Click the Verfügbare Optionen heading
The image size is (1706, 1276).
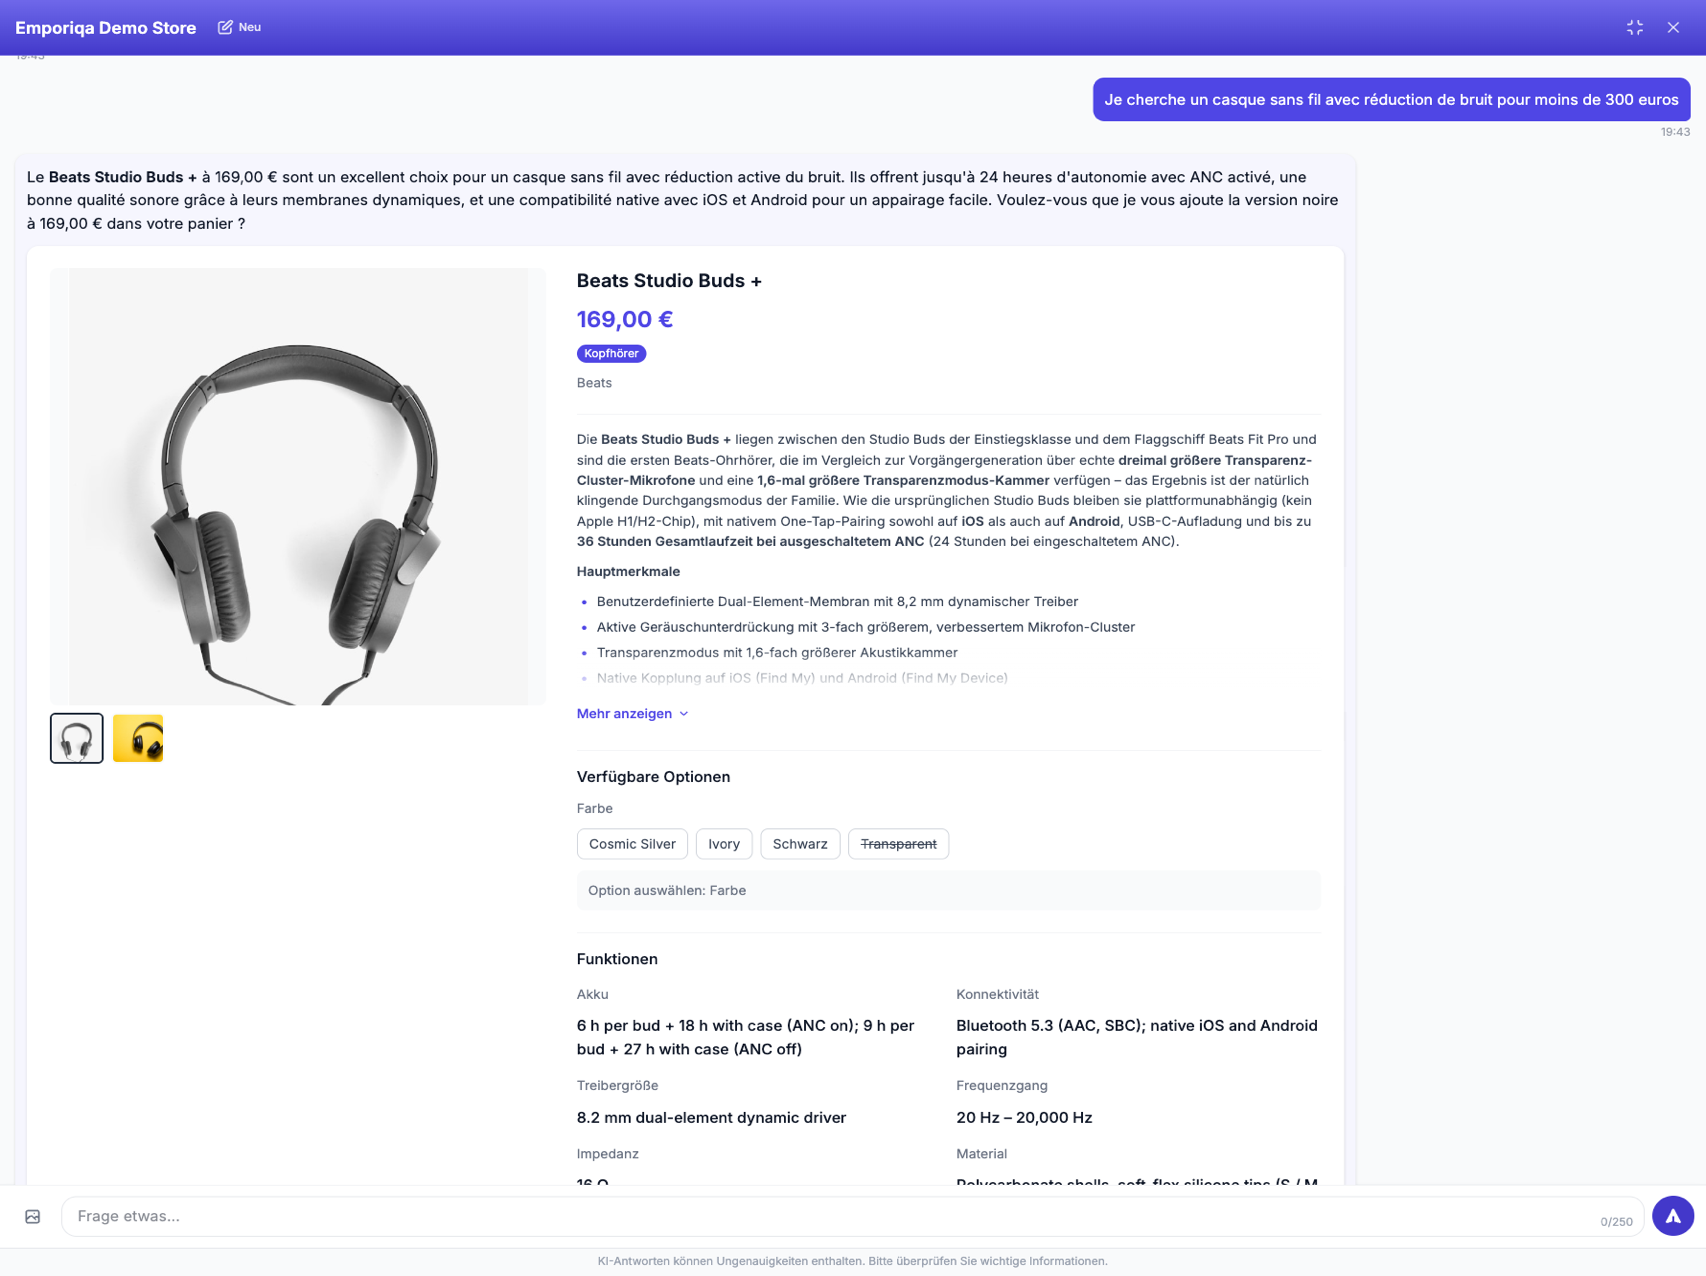653,777
